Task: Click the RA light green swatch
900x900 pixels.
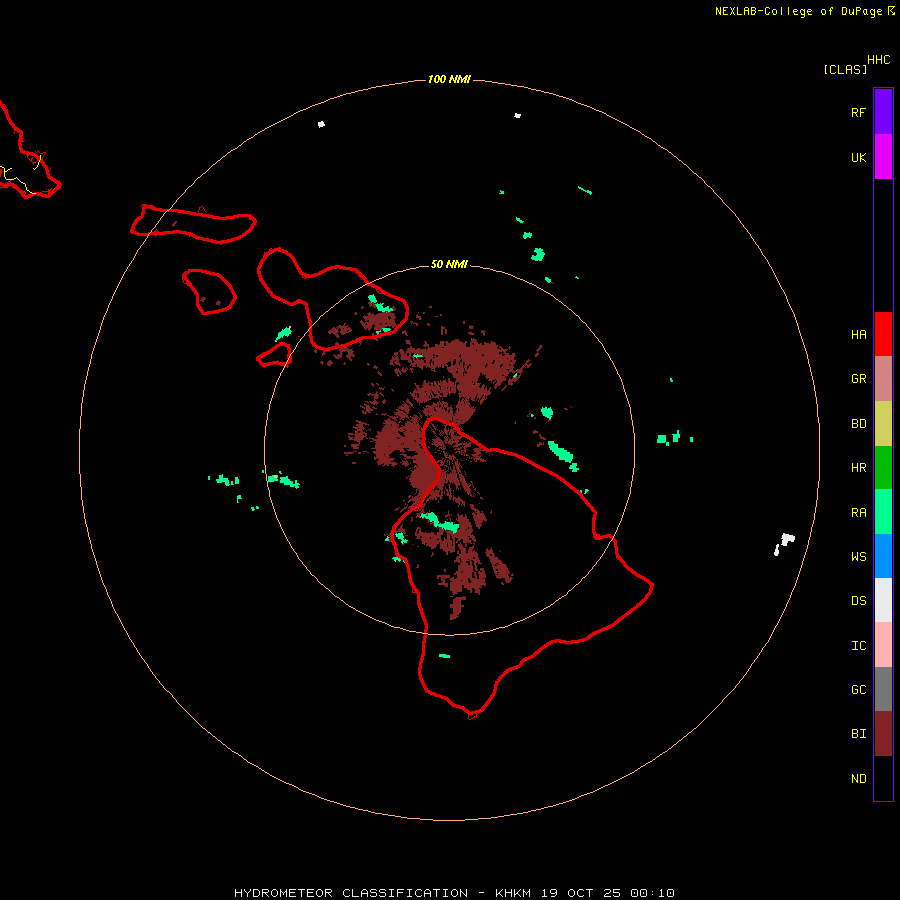Action: [883, 512]
